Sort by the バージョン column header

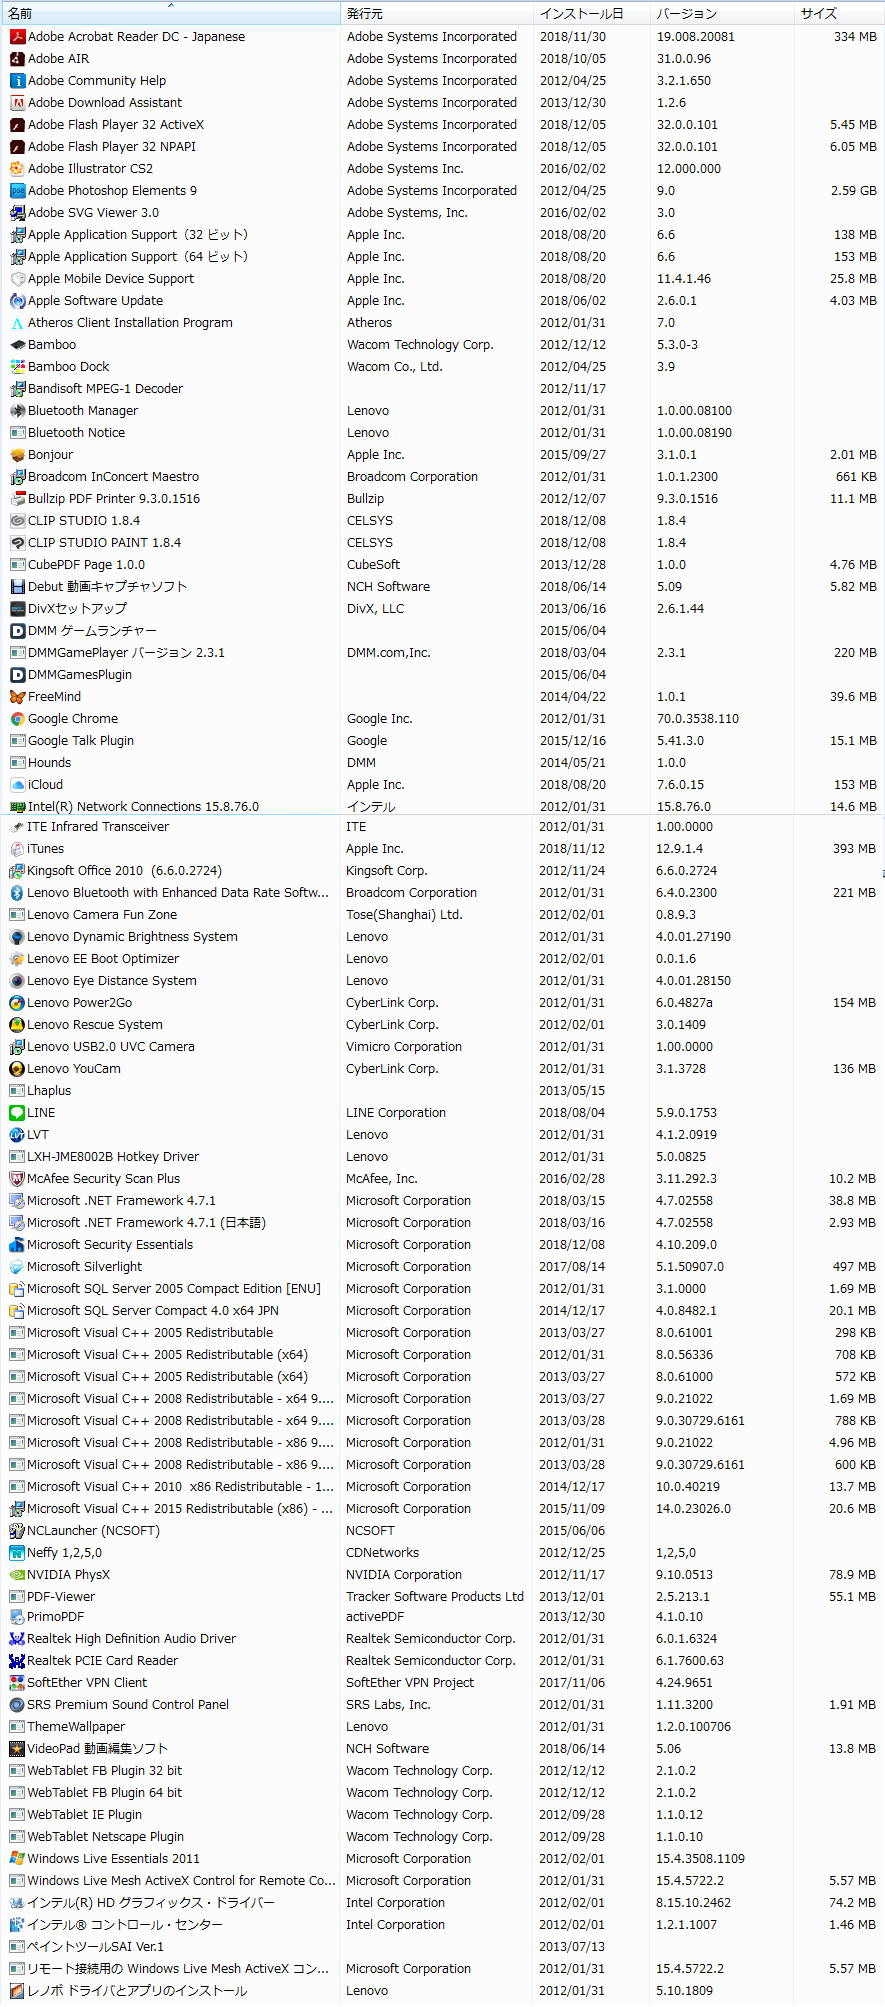[721, 13]
